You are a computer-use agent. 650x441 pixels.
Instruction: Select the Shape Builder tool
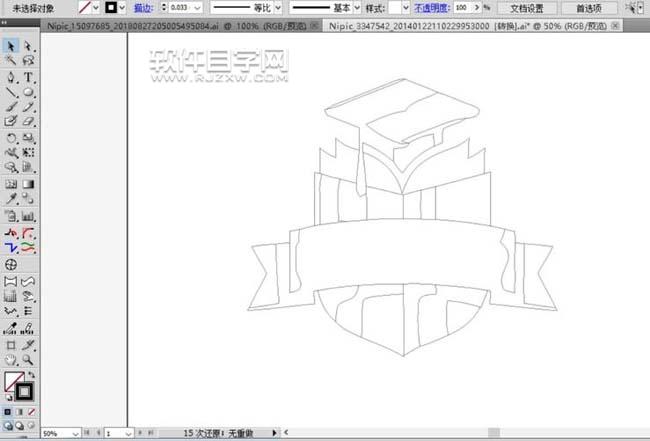click(11, 167)
